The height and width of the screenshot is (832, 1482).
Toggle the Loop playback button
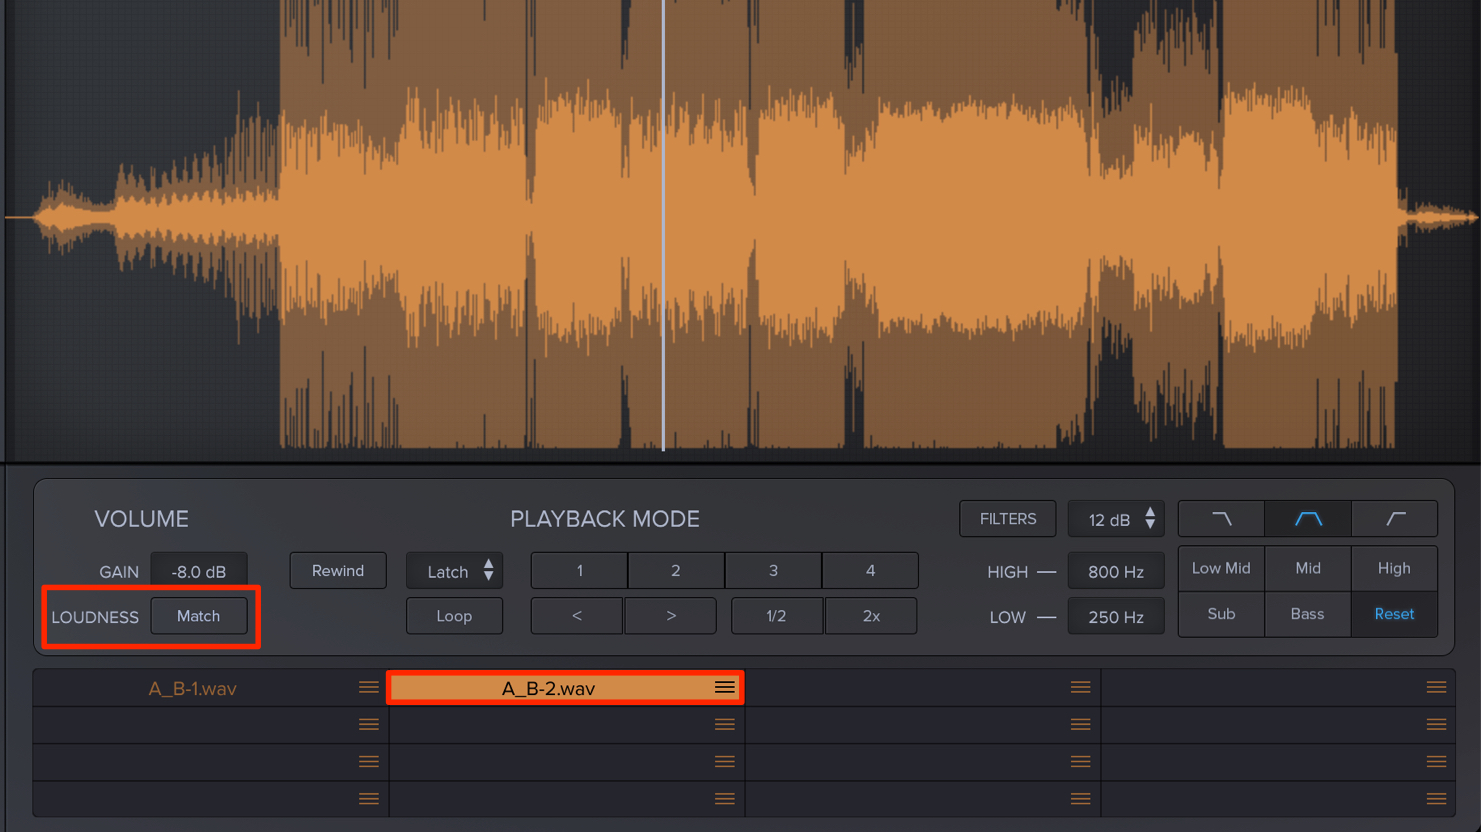click(x=454, y=616)
